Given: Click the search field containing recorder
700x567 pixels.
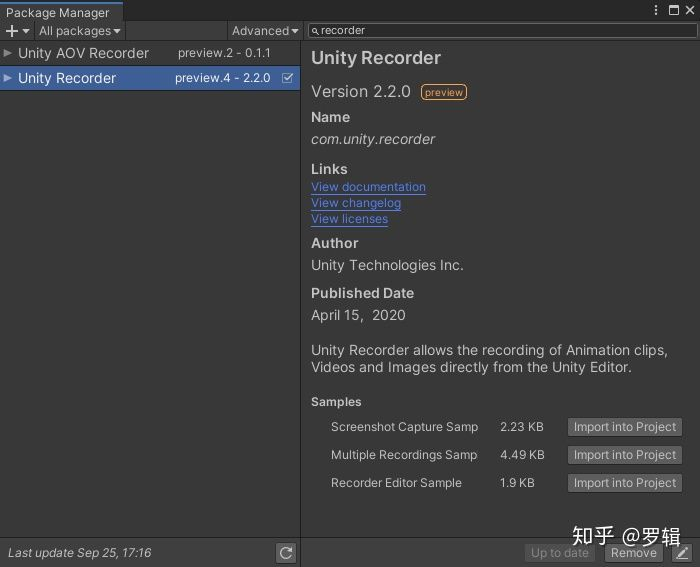Looking at the screenshot, I should (x=502, y=30).
